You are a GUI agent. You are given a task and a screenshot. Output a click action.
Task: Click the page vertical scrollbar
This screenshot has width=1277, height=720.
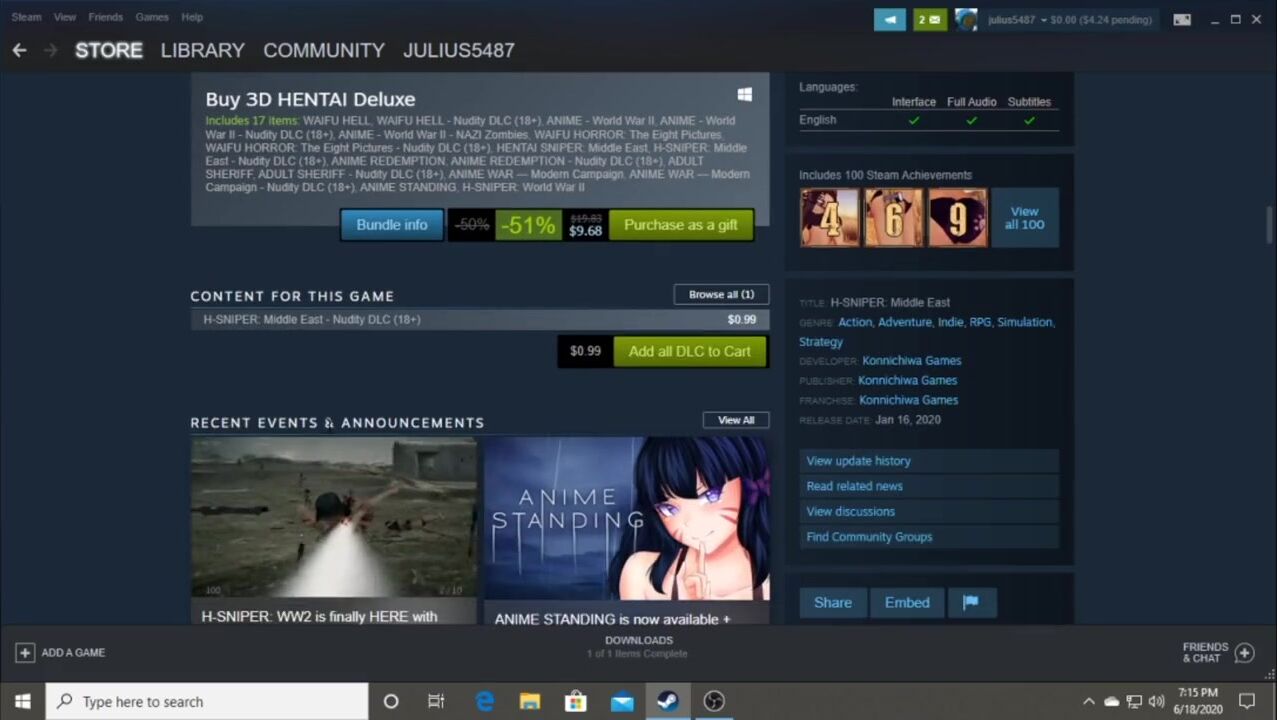coord(1269,225)
